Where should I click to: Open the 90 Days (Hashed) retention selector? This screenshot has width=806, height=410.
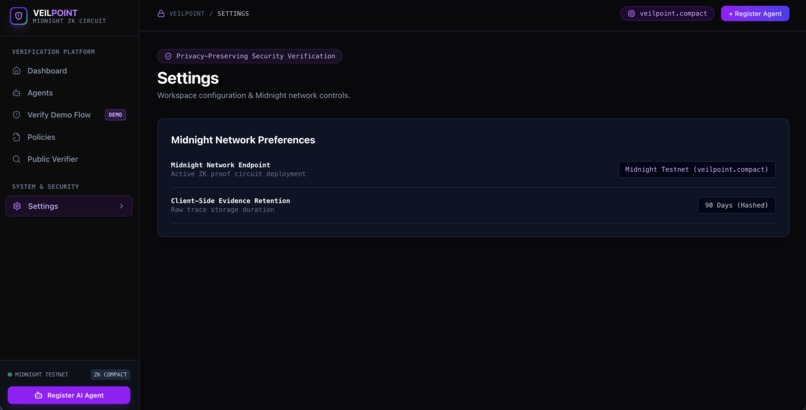tap(736, 206)
